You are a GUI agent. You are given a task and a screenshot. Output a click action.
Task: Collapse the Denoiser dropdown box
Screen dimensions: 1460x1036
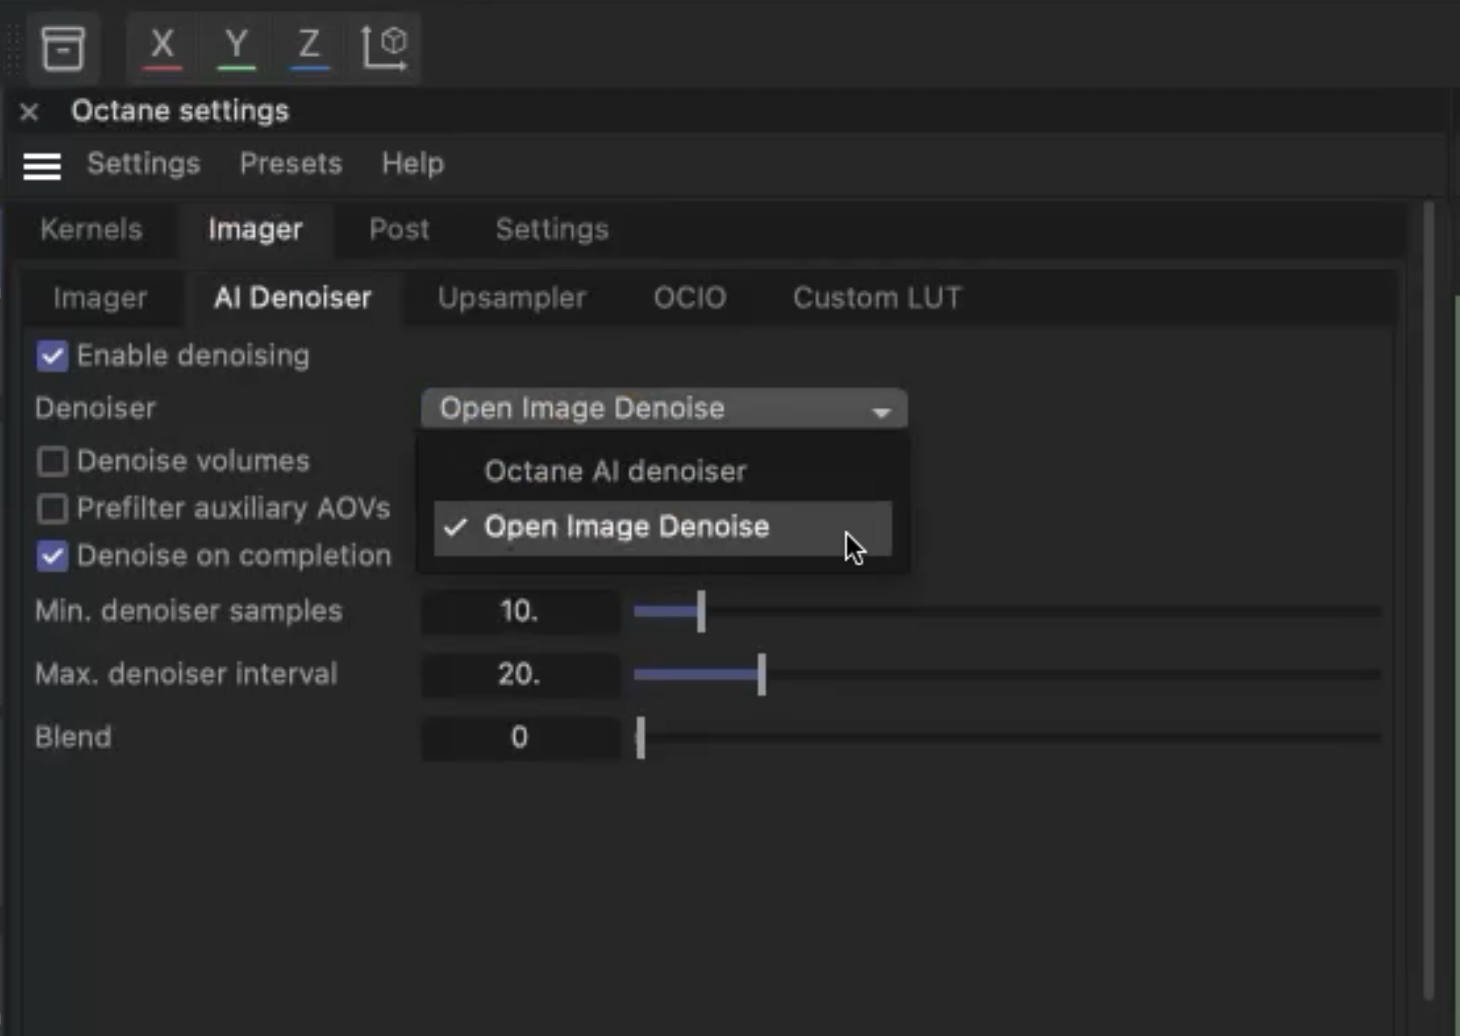pyautogui.click(x=663, y=409)
